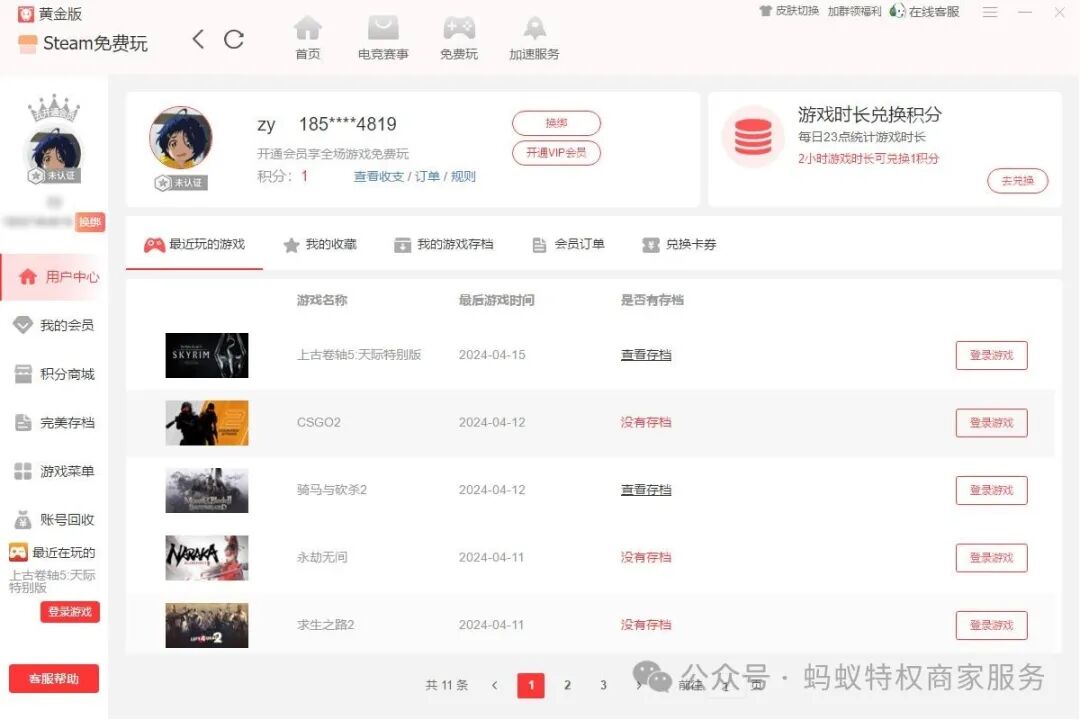Image resolution: width=1080 pixels, height=720 pixels.
Task: Open 账号回收 account recycling sidebar entry
Action: 63,519
